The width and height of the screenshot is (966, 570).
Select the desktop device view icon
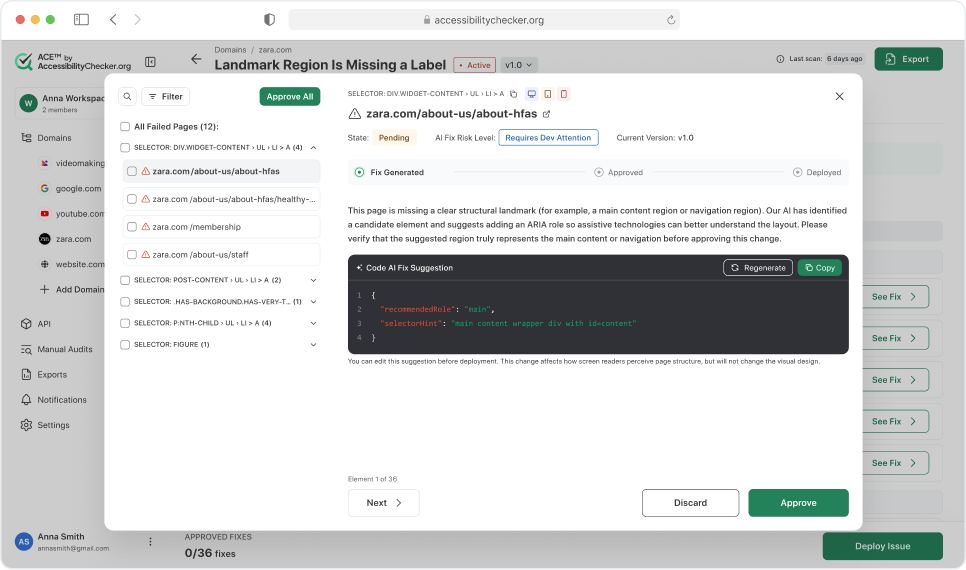pos(531,94)
